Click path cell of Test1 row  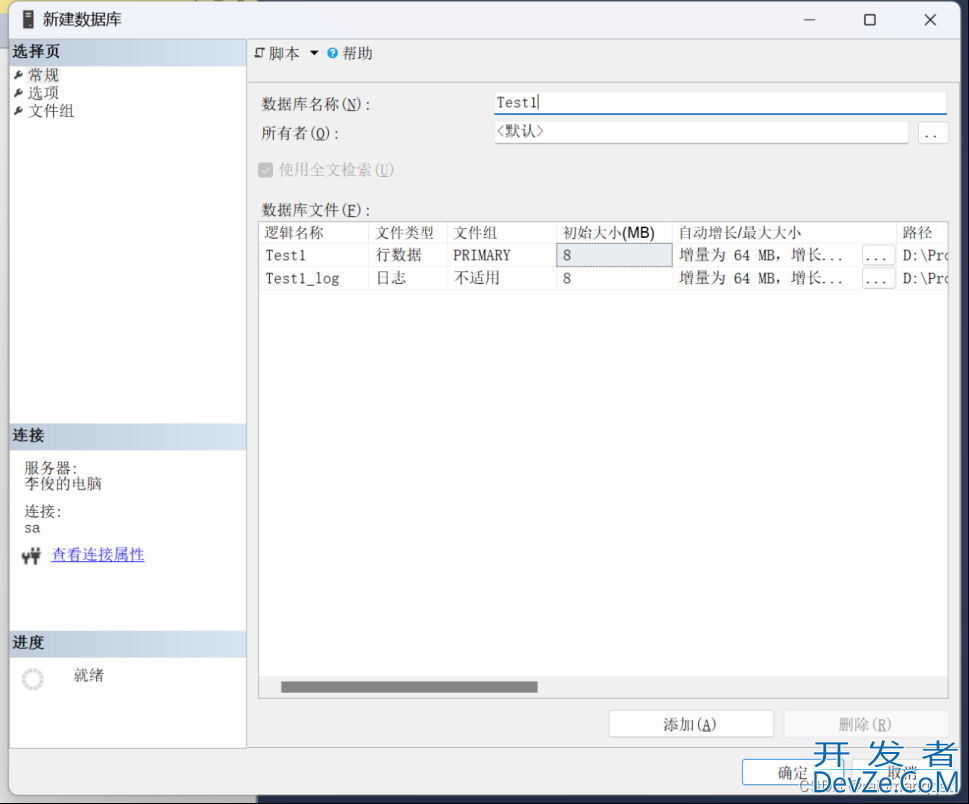coord(922,255)
